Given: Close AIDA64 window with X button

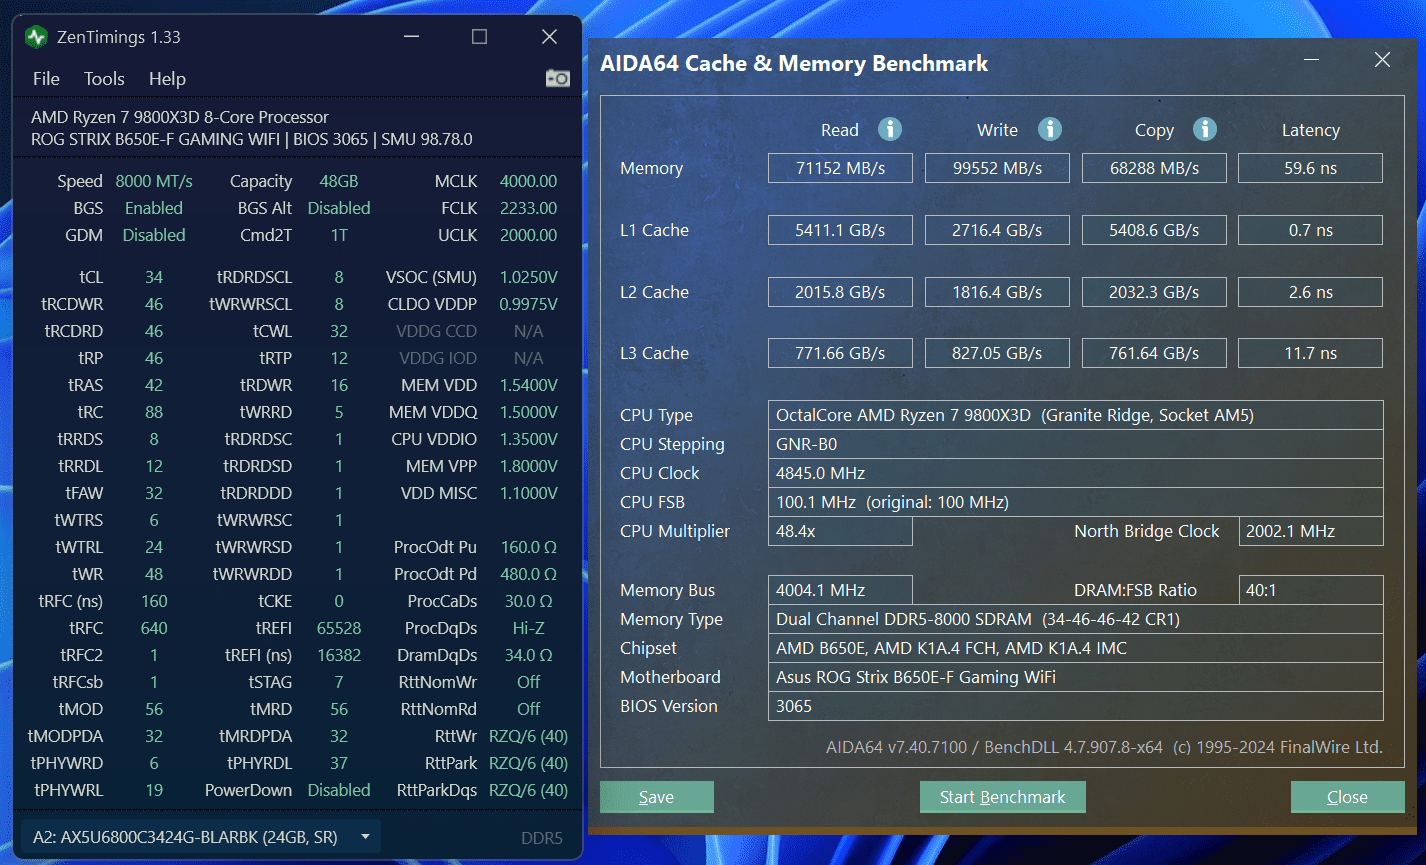Looking at the screenshot, I should [x=1382, y=60].
